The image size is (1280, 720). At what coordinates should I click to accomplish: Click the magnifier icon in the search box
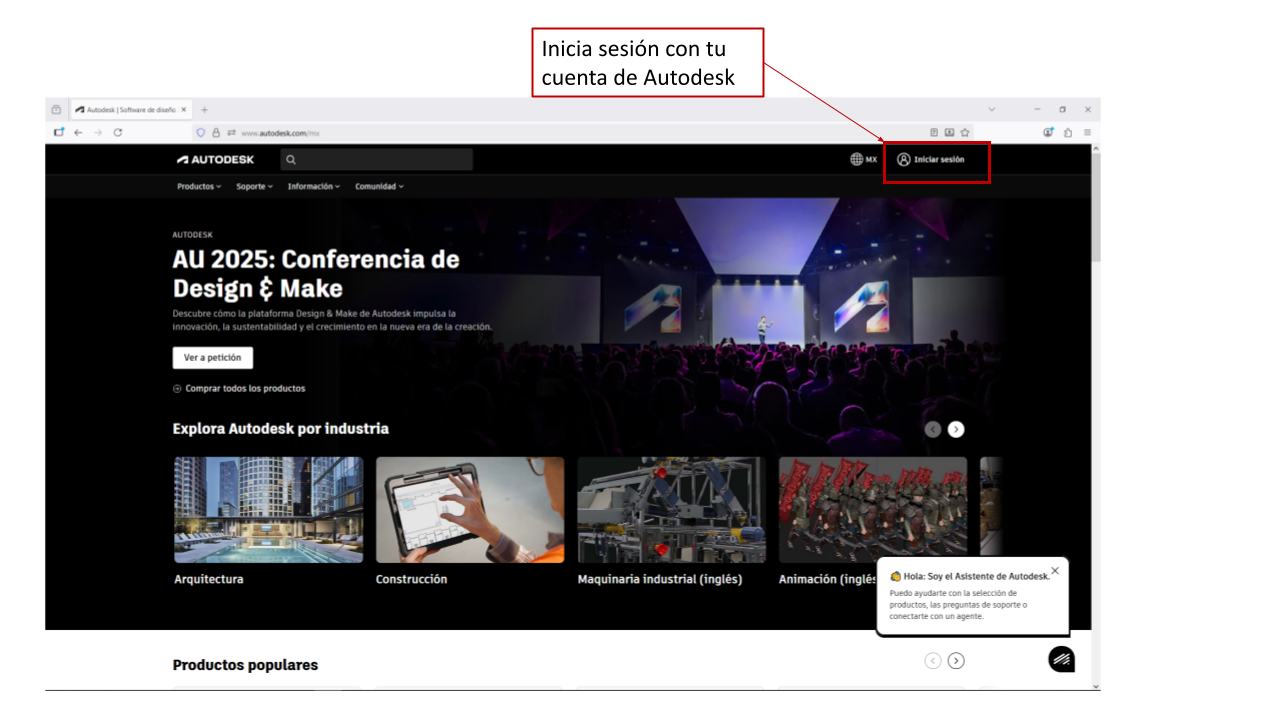point(290,160)
